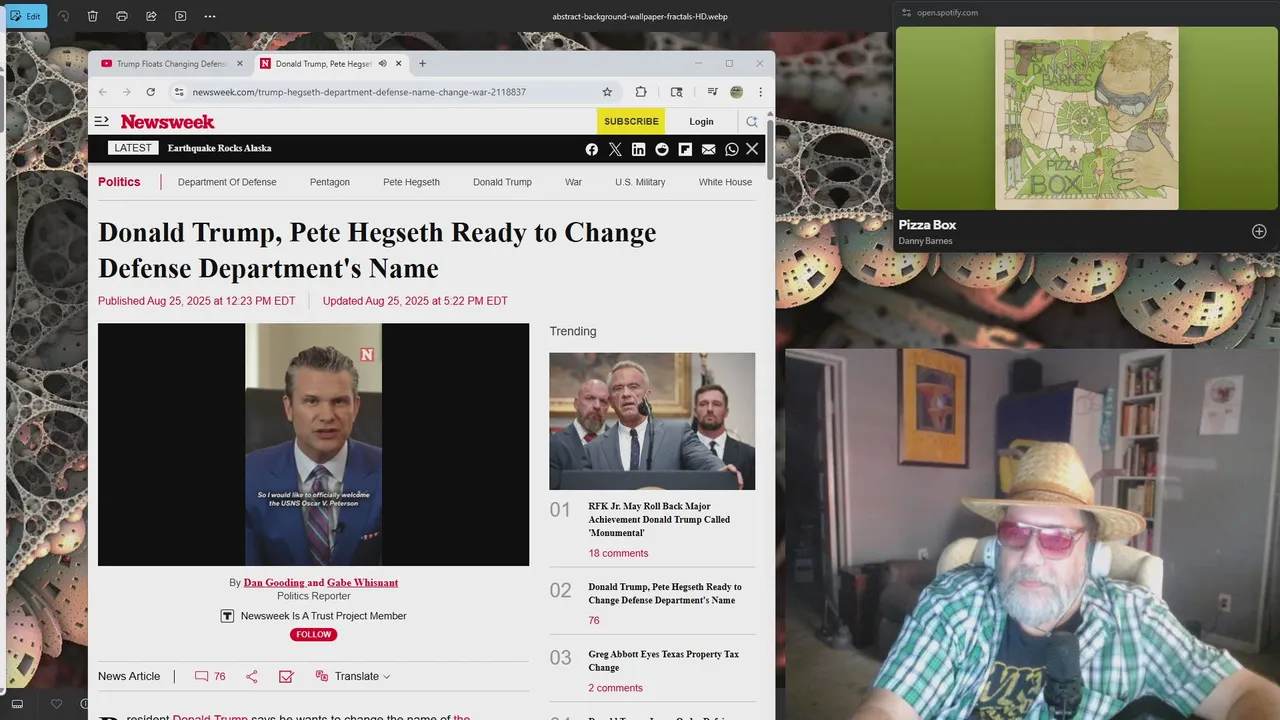
Task: Open the media controls icon in browser toolbar
Action: click(712, 92)
